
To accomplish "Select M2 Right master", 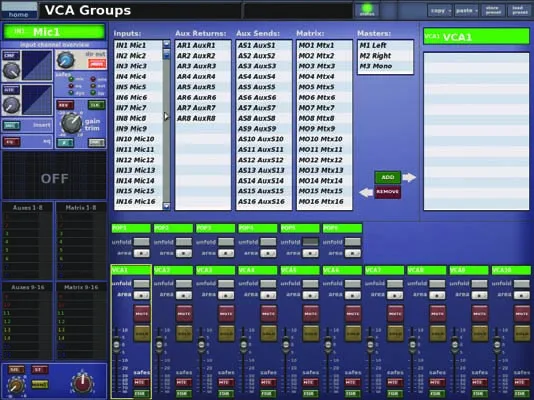I will (386, 55).
